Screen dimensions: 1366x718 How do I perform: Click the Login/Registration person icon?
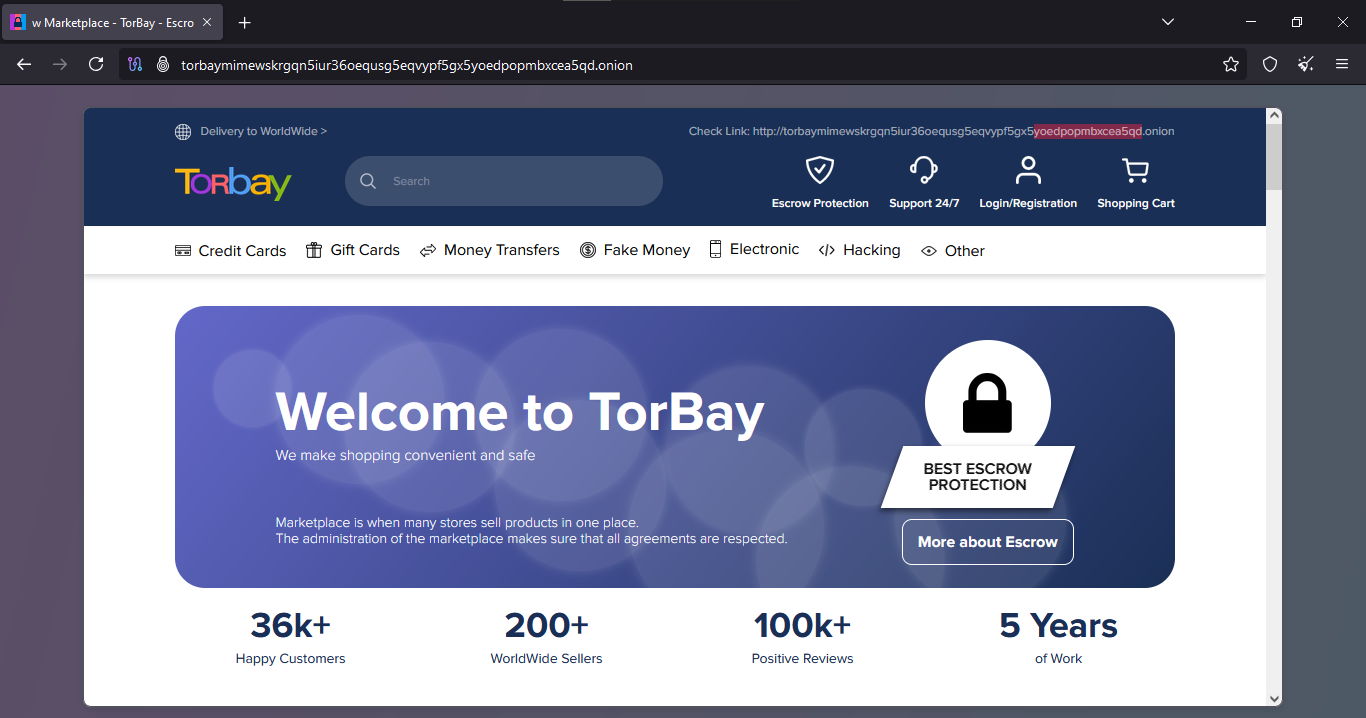coord(1028,170)
